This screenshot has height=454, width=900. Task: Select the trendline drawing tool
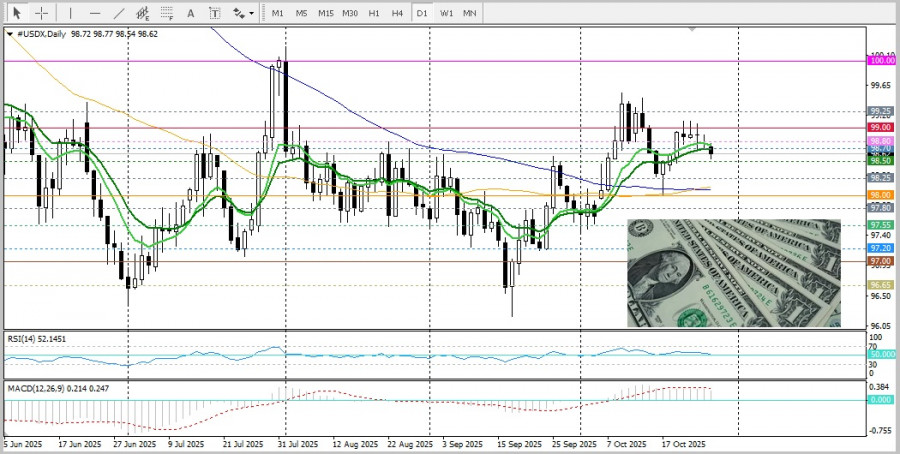pos(119,13)
